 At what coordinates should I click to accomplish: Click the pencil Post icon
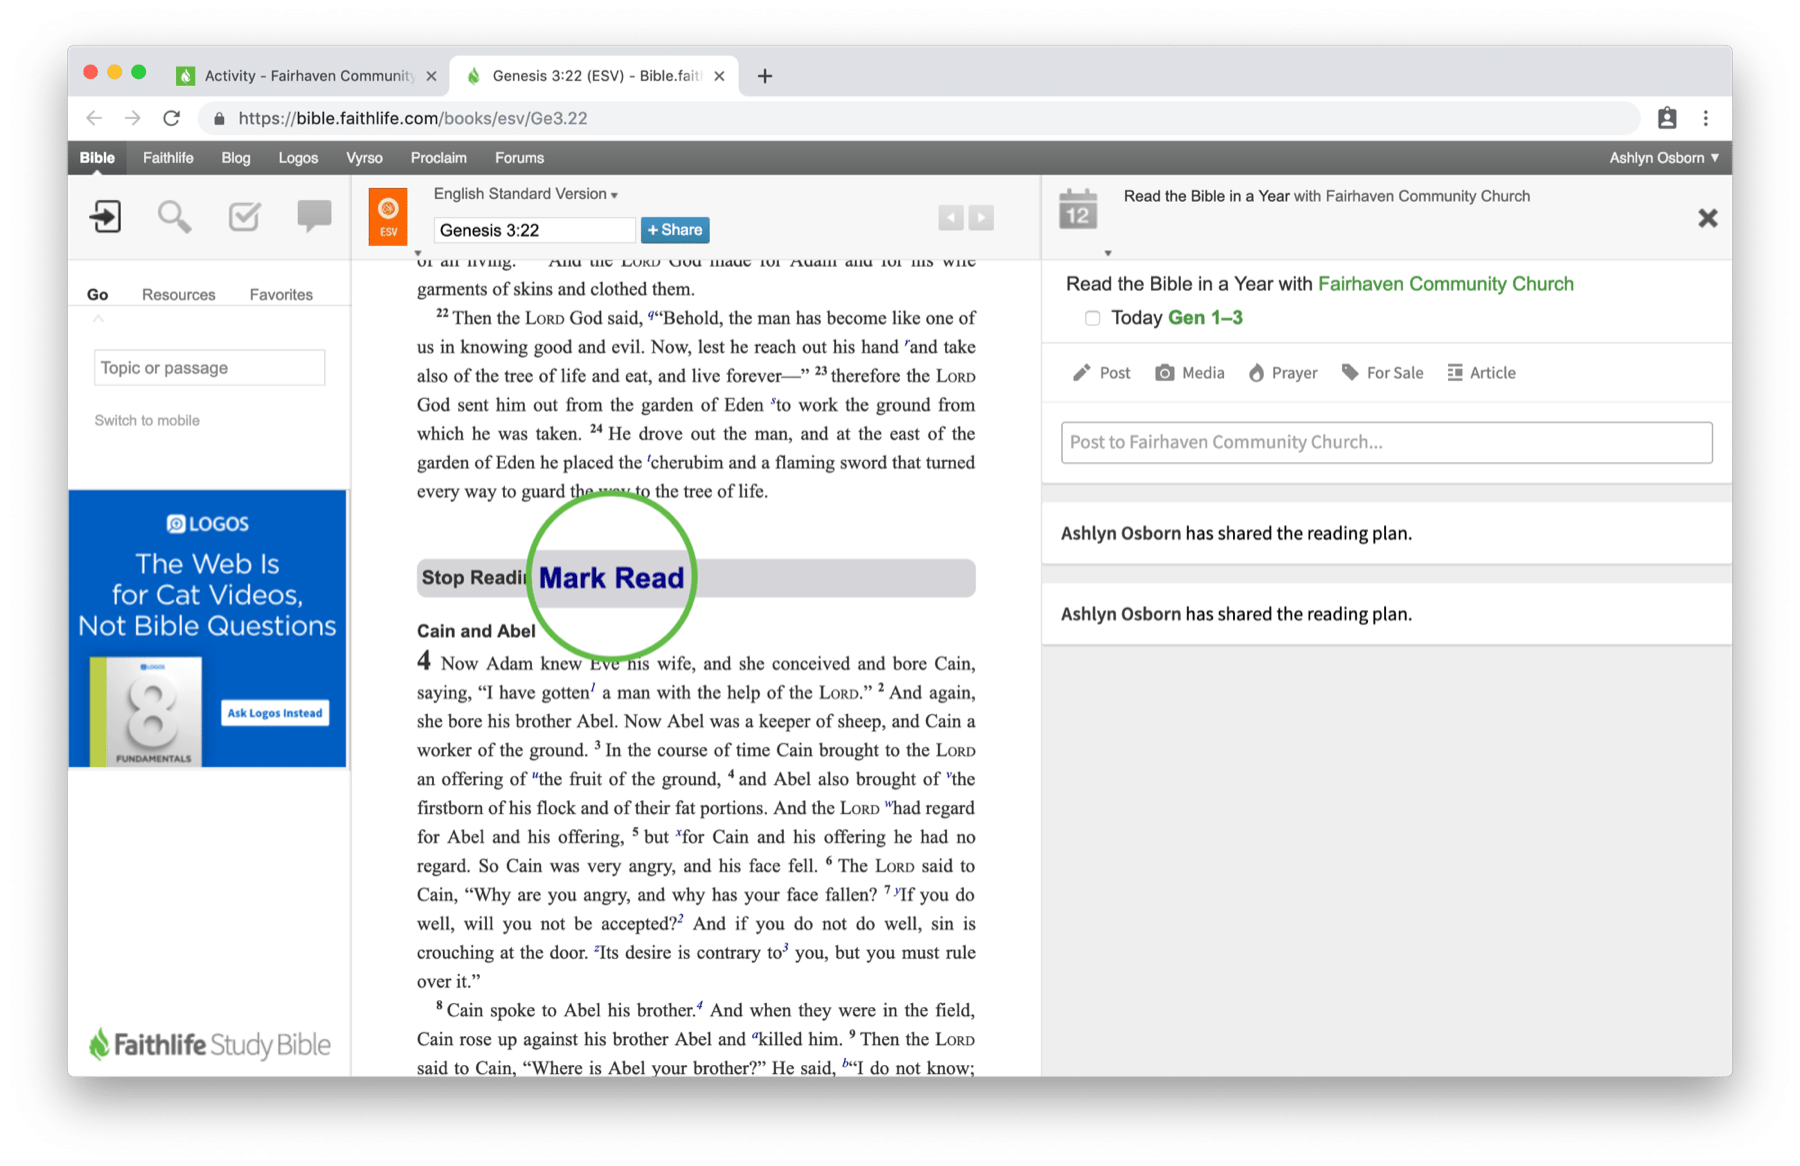(1081, 373)
